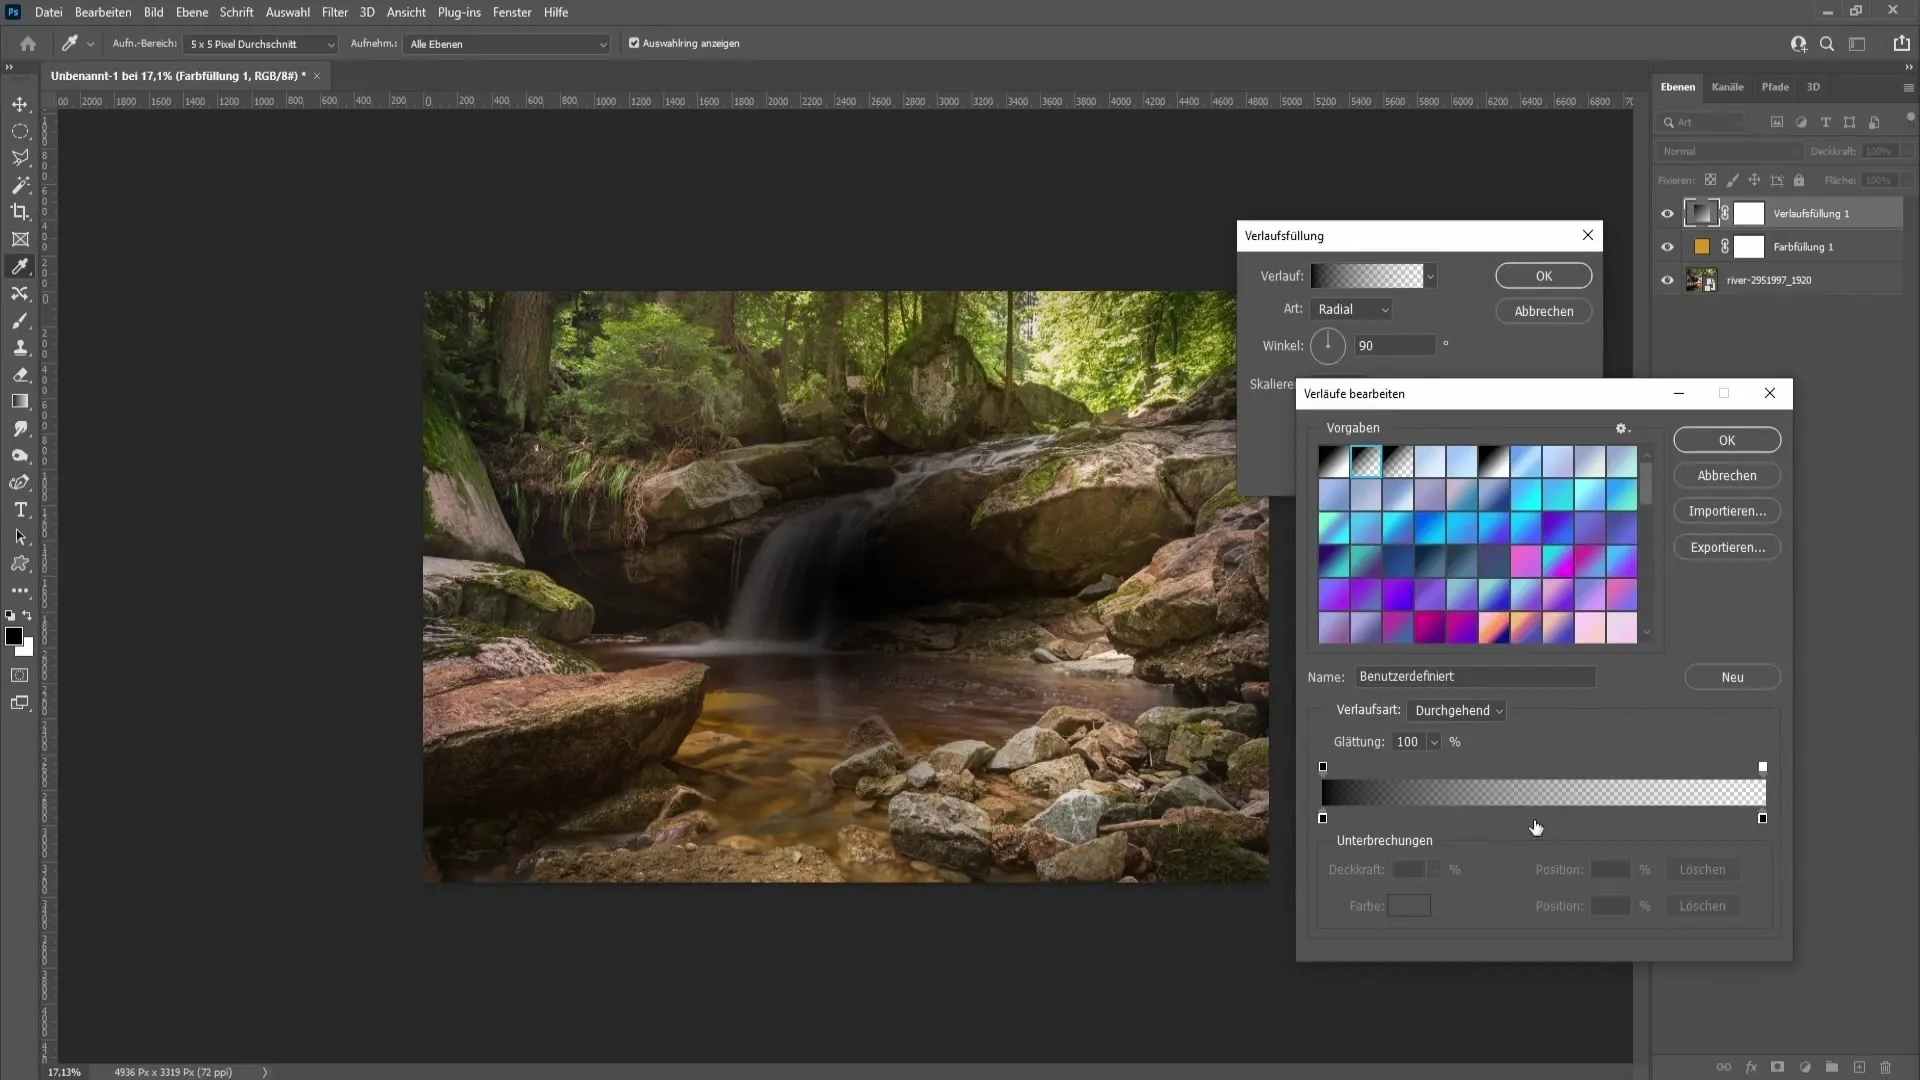Open the Filter menu
The image size is (1920, 1080).
(x=335, y=12)
